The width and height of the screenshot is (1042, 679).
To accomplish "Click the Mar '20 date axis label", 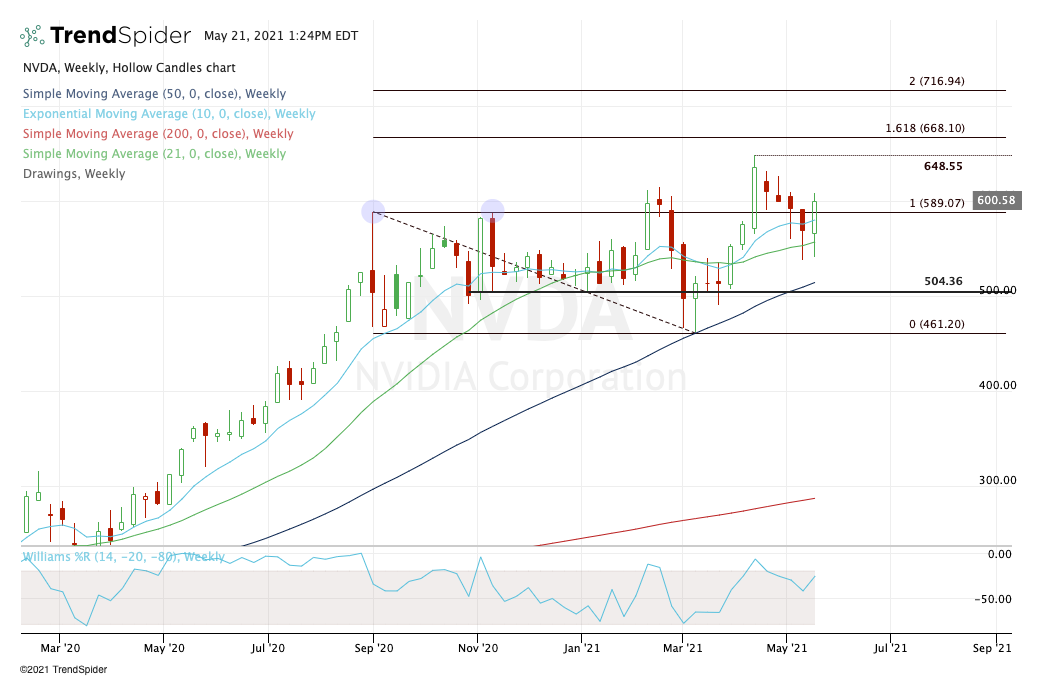I will click(x=60, y=648).
